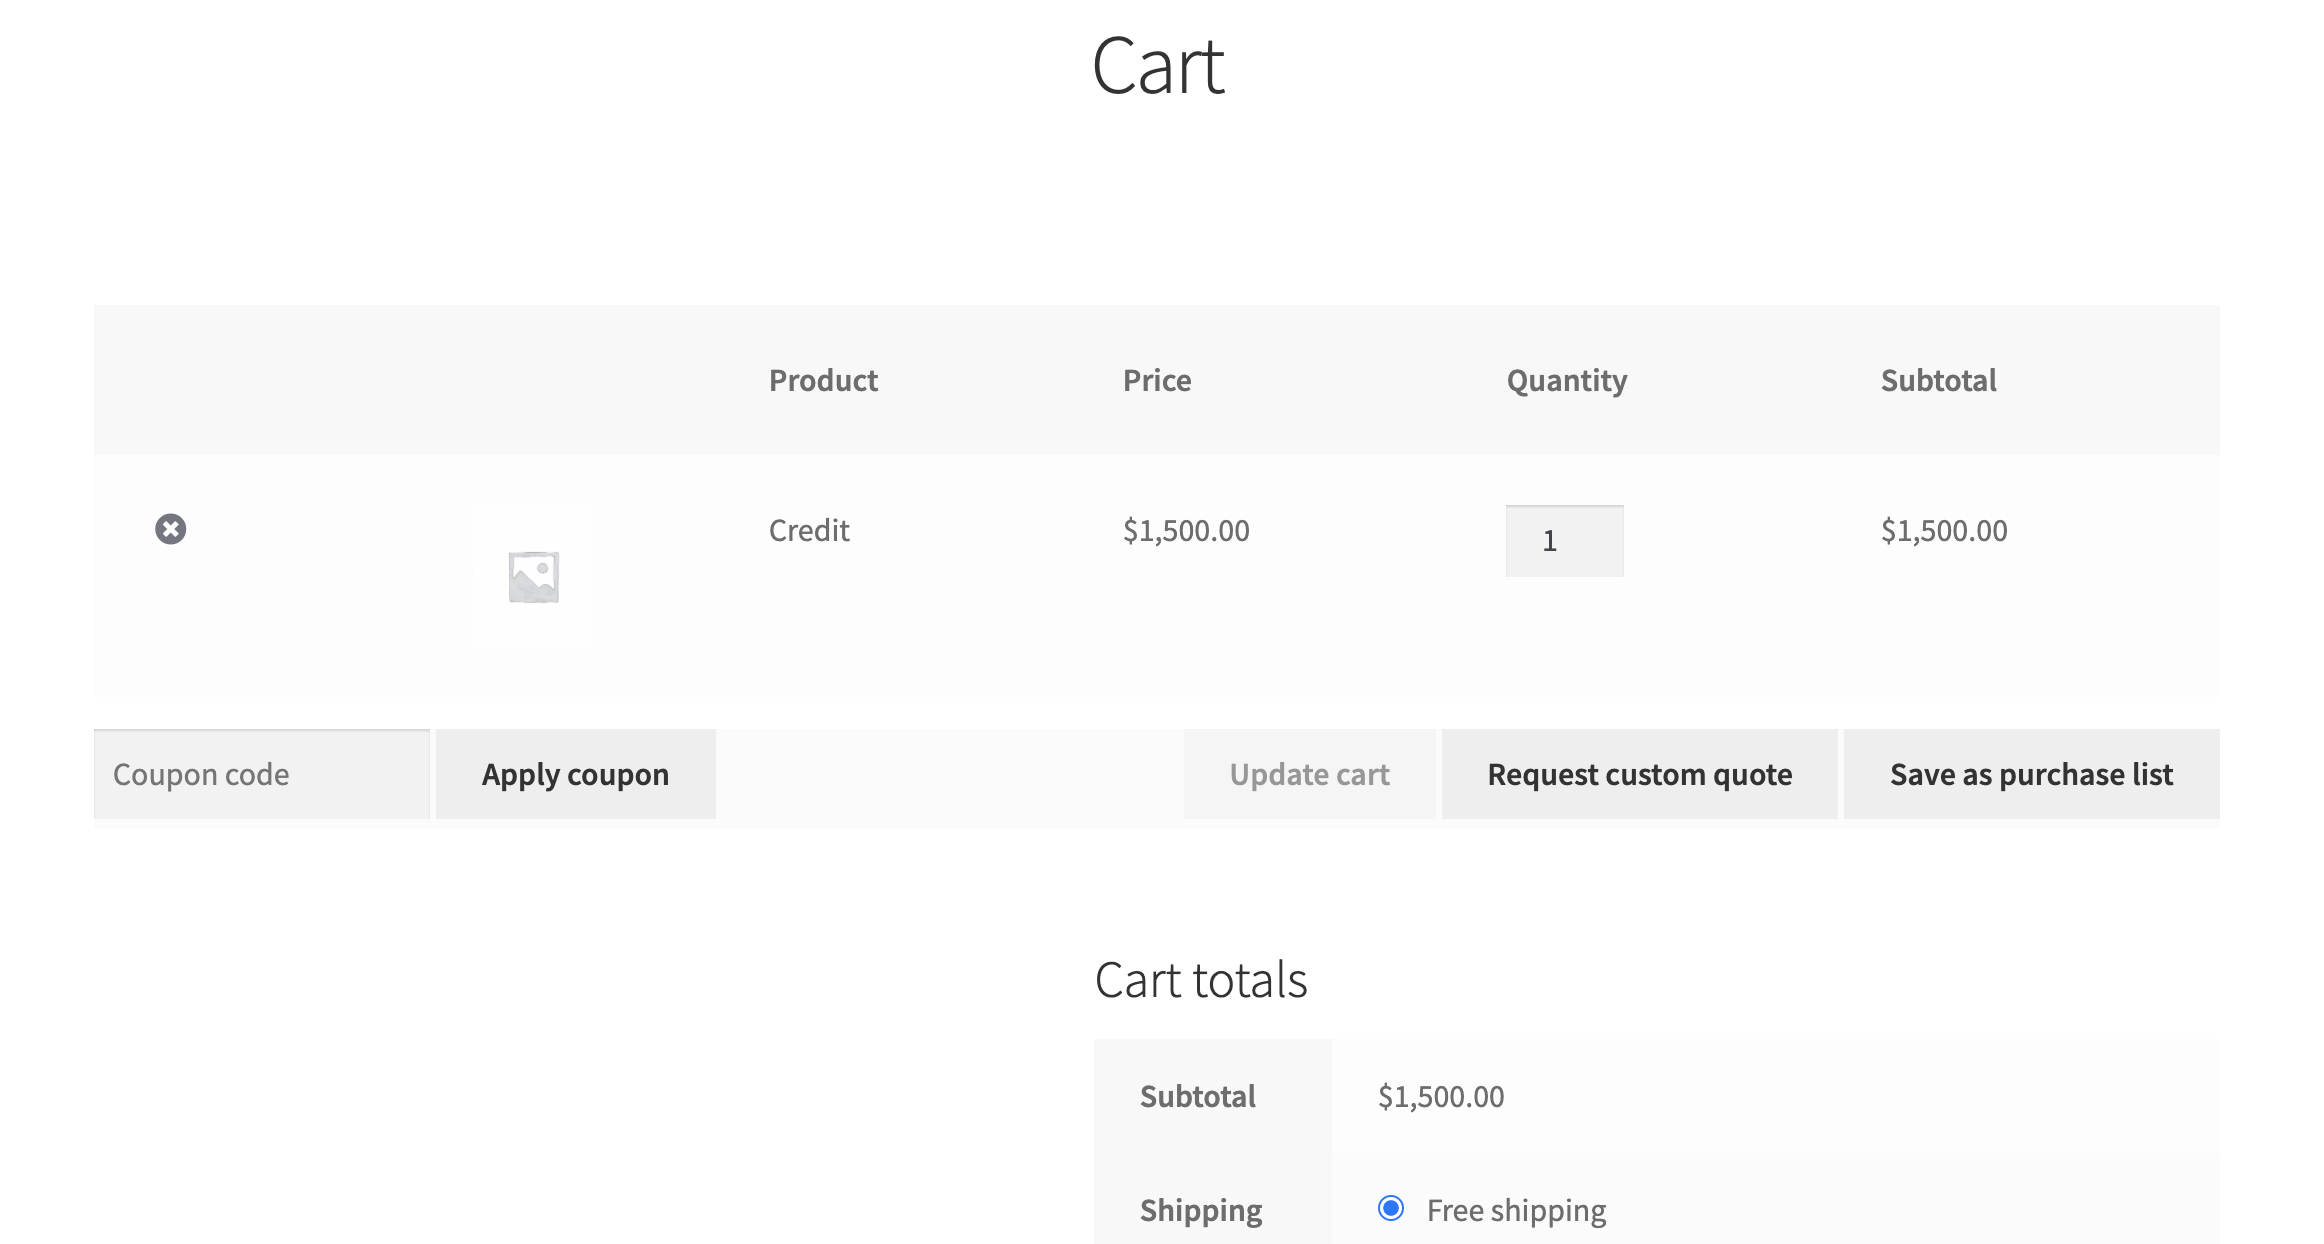Click the Quantity column header

tap(1566, 380)
